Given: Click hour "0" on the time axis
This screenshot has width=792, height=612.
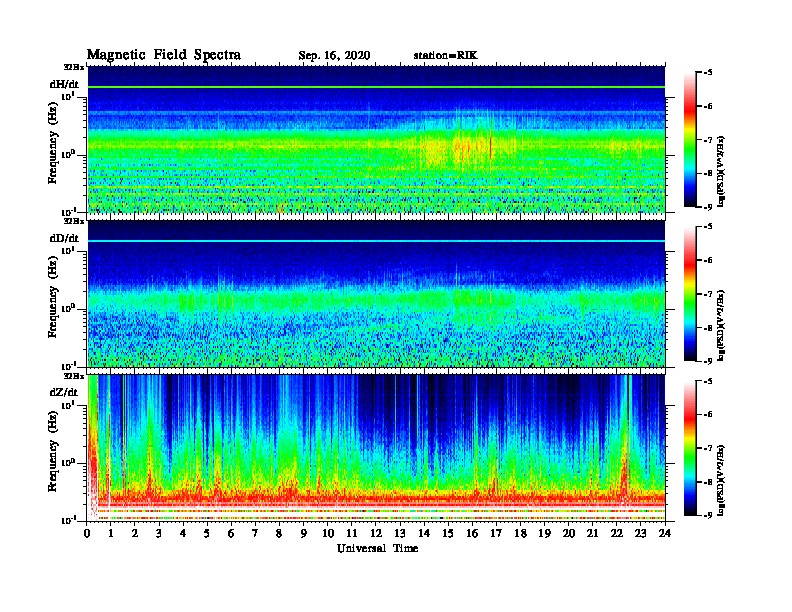Looking at the screenshot, I should point(87,533).
